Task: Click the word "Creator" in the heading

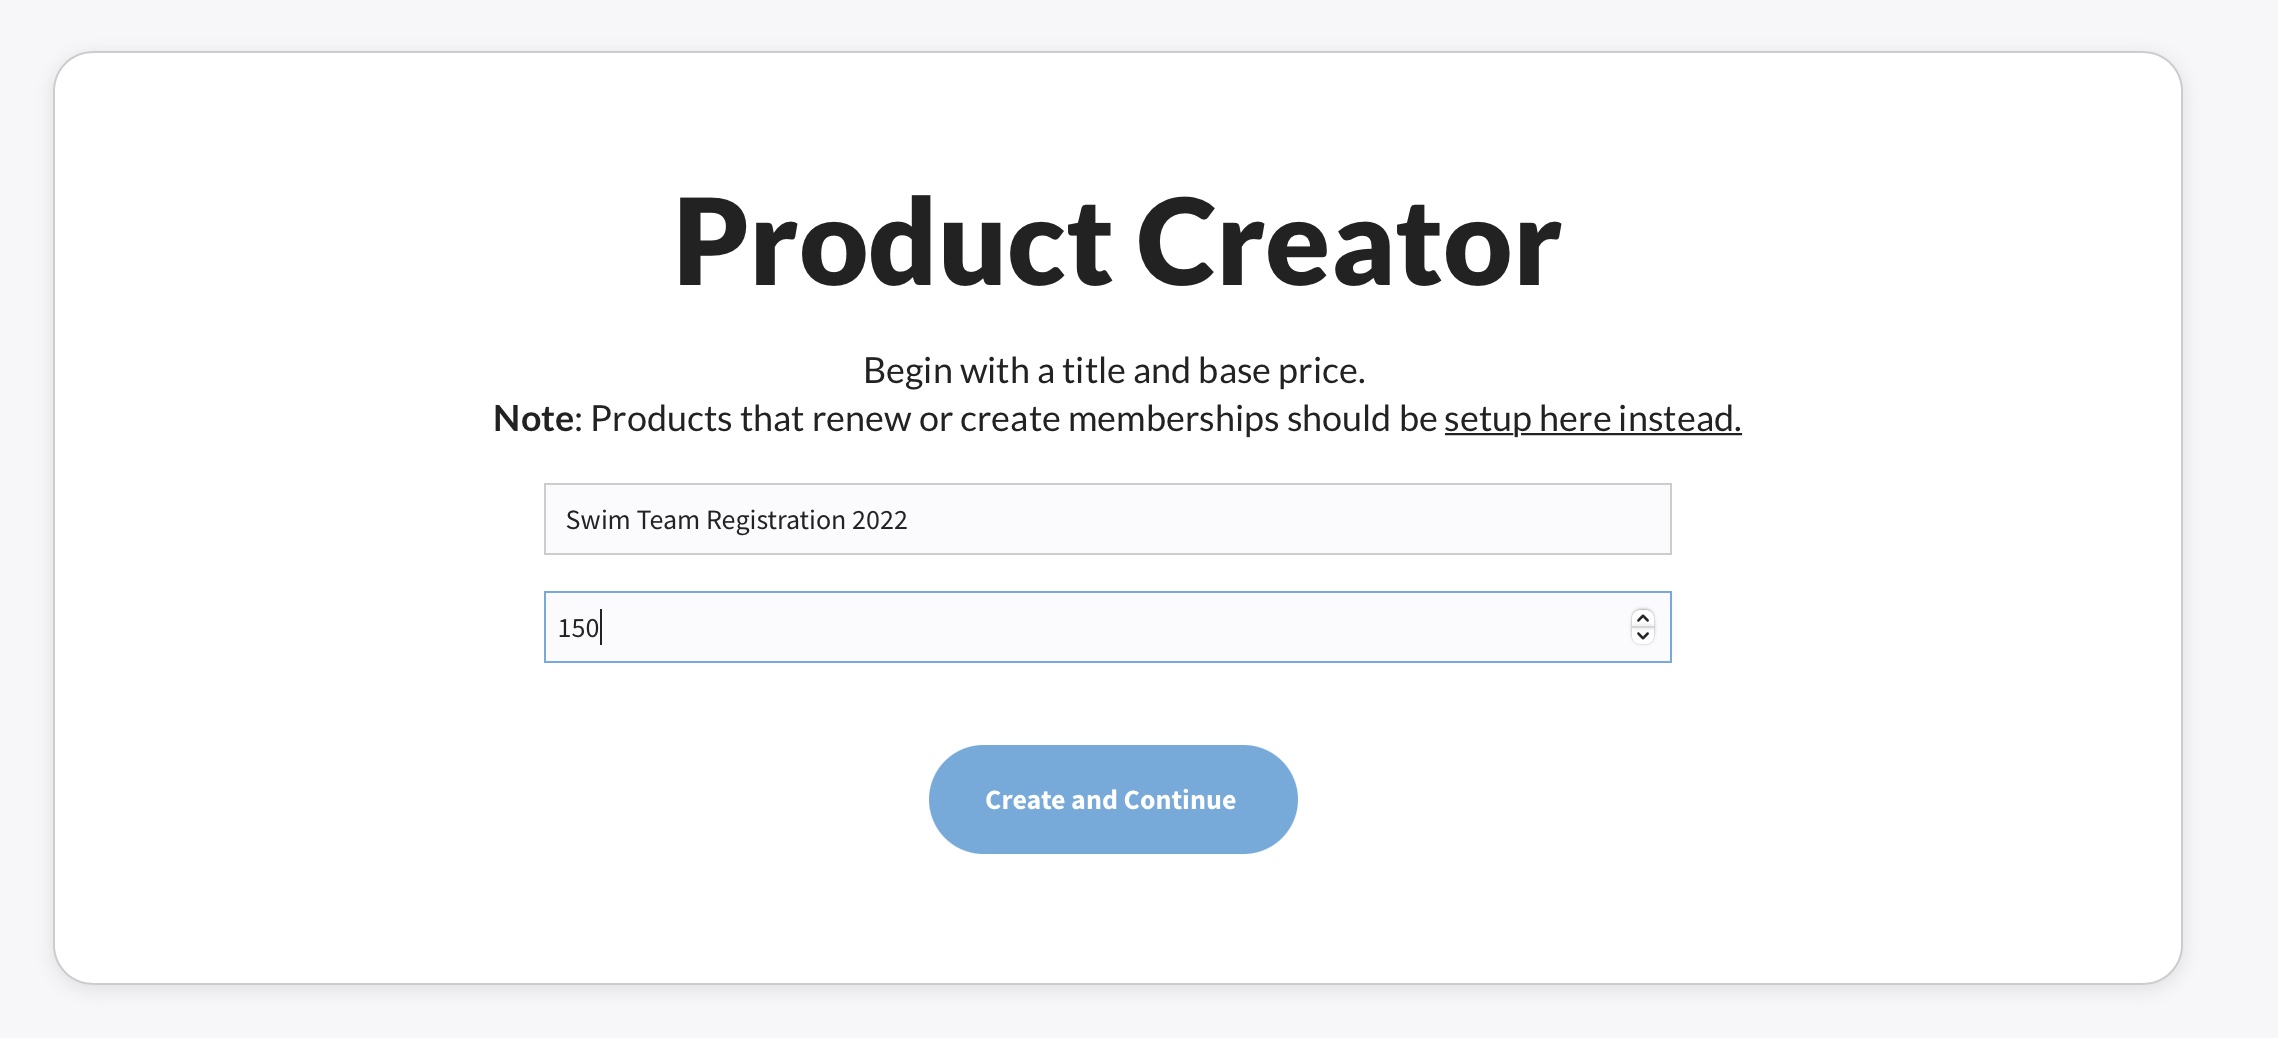Action: pos(1348,244)
